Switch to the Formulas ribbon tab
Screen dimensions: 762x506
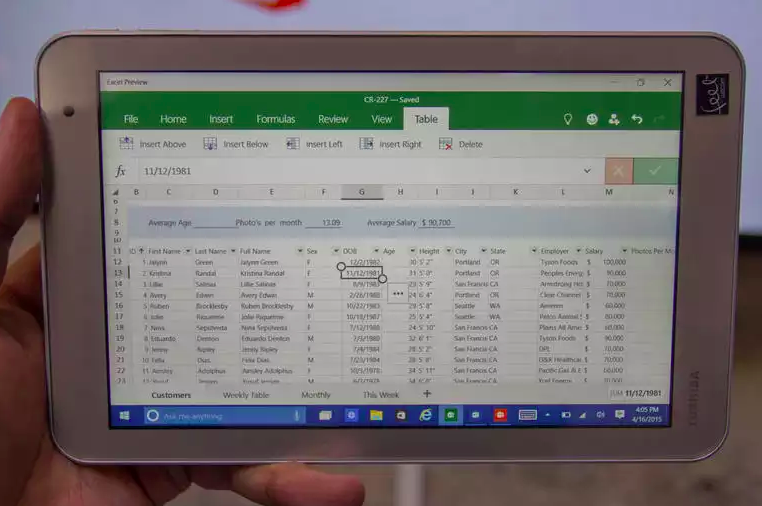pyautogui.click(x=276, y=119)
